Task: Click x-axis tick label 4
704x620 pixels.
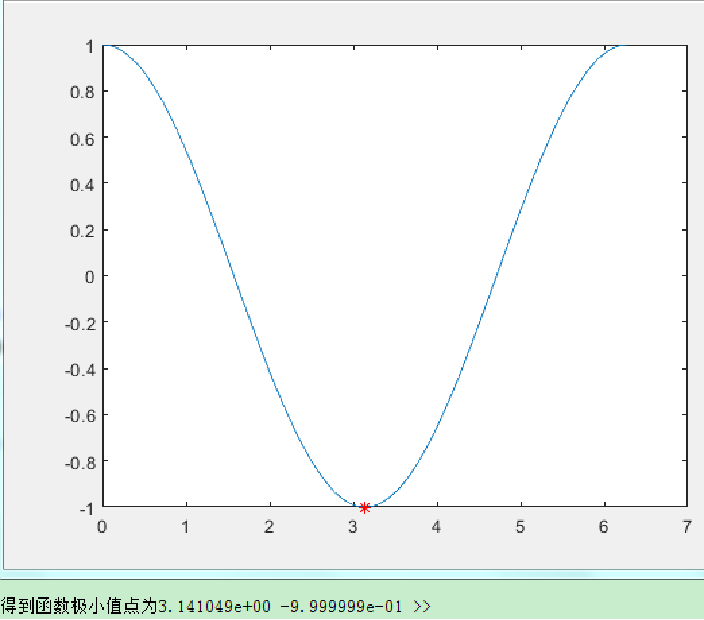Action: pos(436,527)
